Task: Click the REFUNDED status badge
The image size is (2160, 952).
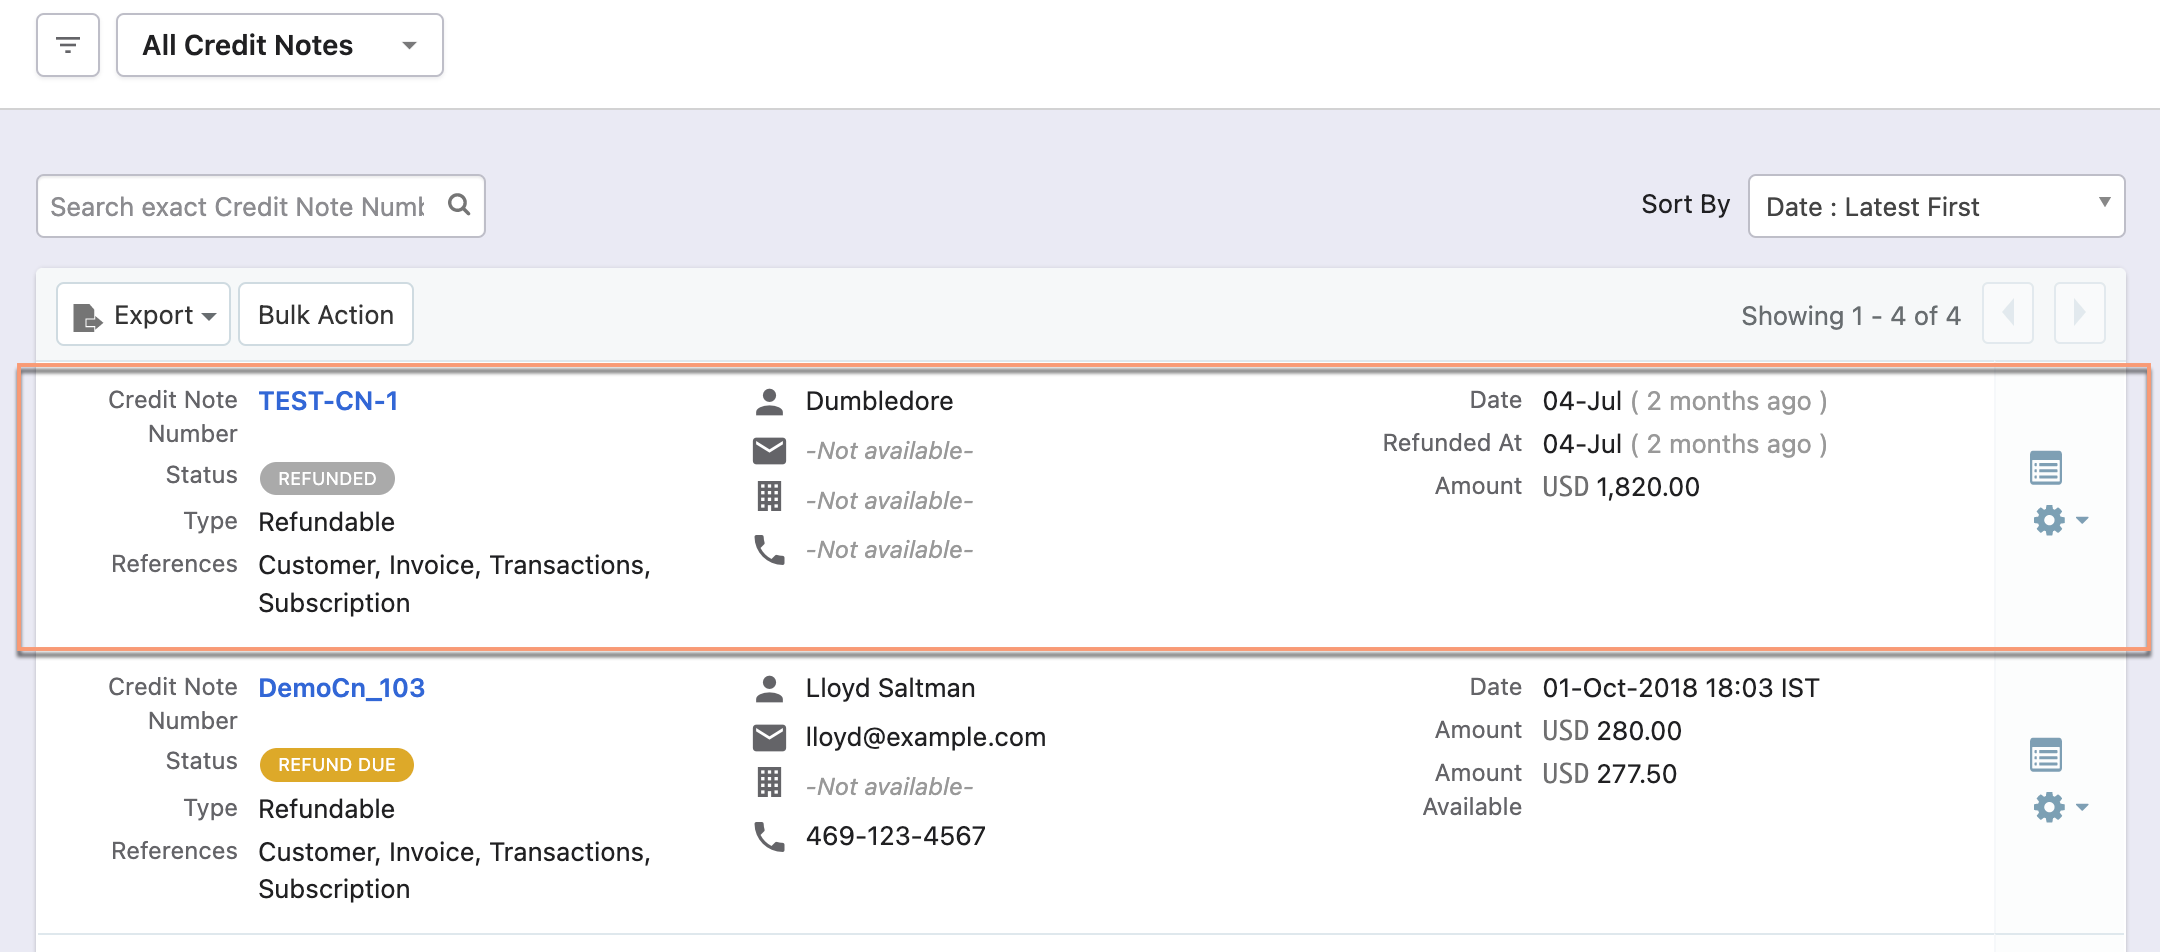Action: pyautogui.click(x=327, y=479)
